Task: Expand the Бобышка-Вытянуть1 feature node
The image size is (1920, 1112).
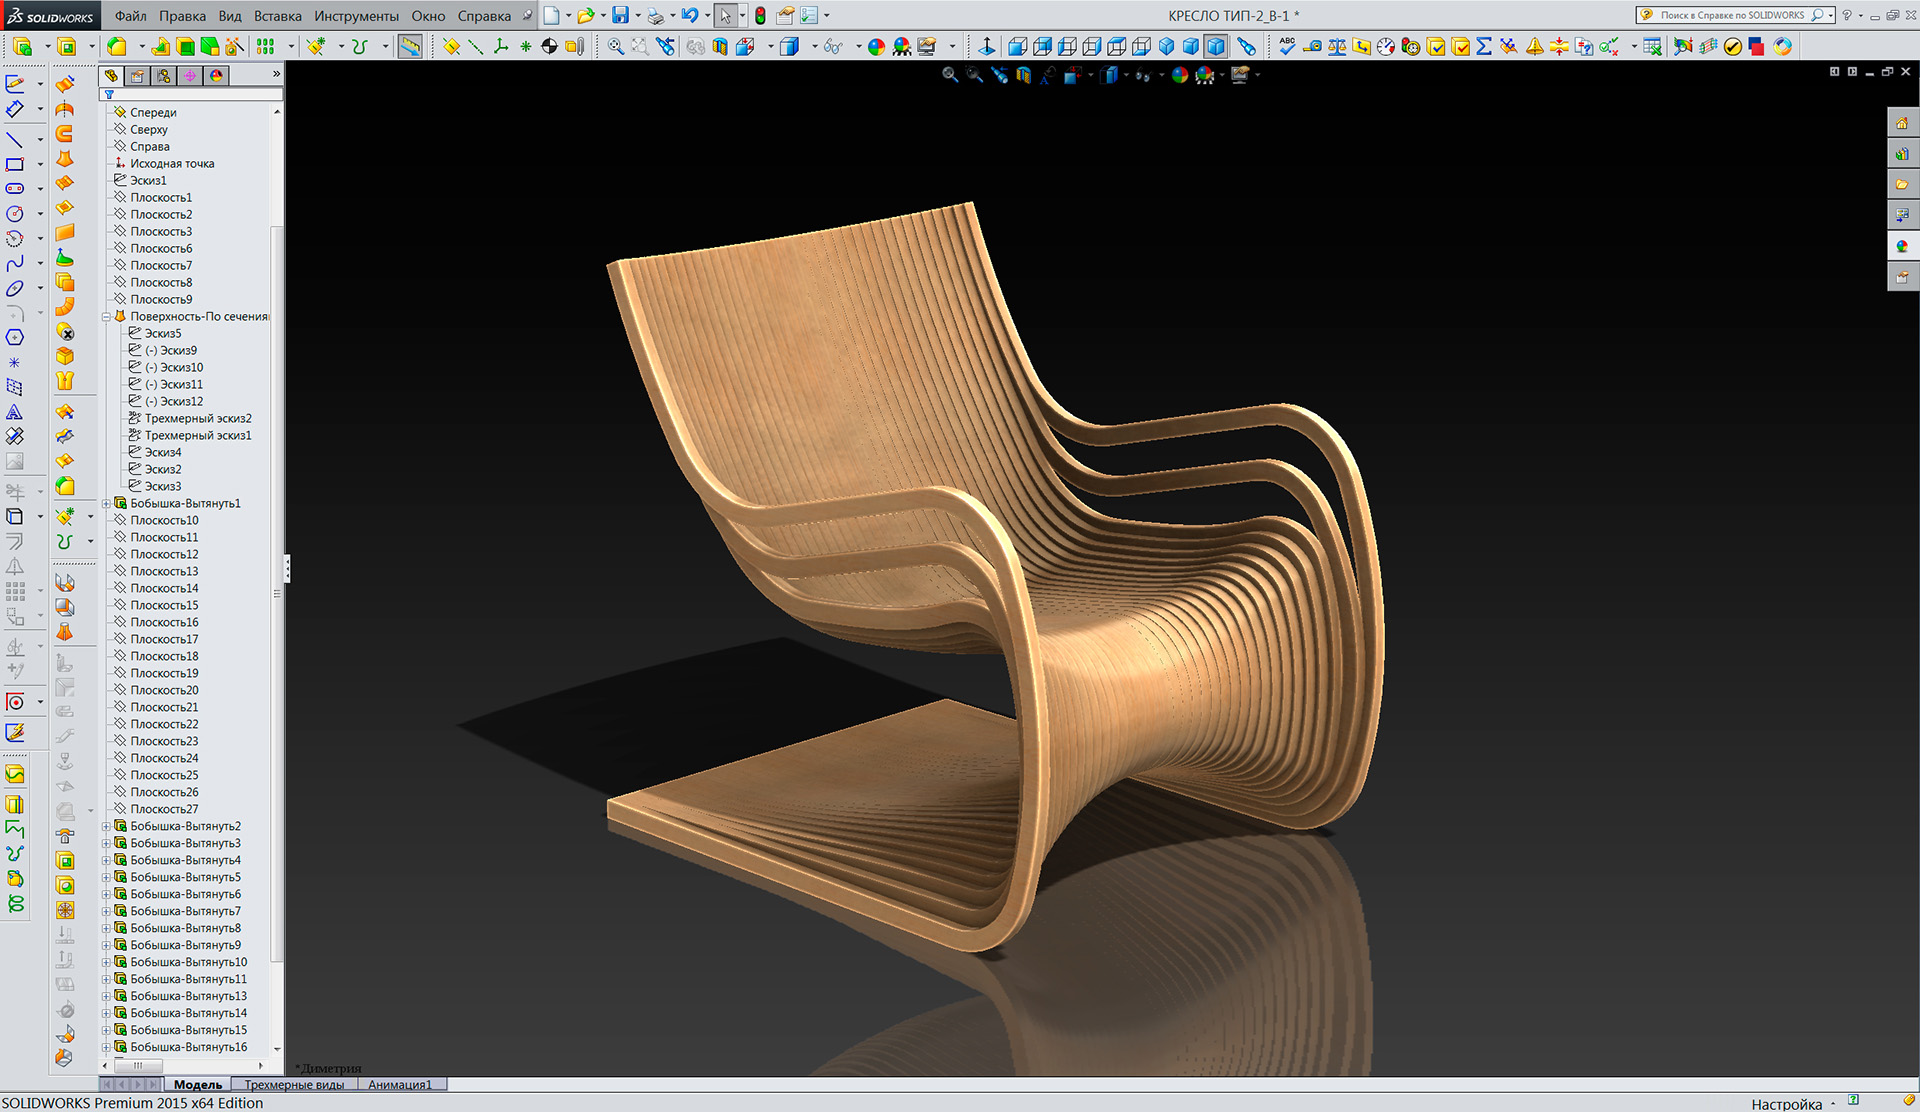Action: 106,504
